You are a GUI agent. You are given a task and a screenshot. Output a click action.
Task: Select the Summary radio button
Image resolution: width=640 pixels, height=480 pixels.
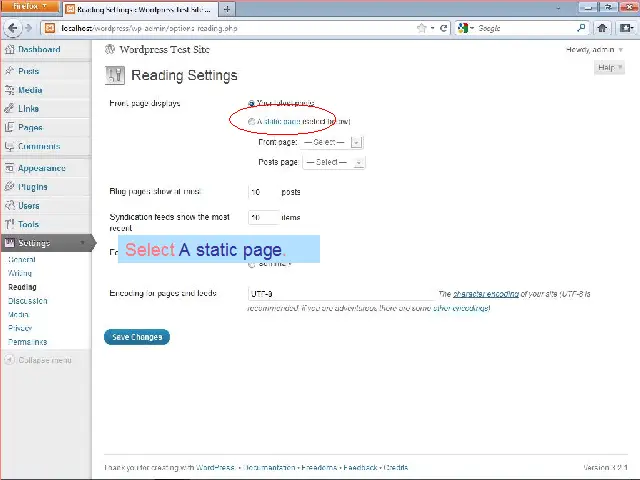coord(251,264)
